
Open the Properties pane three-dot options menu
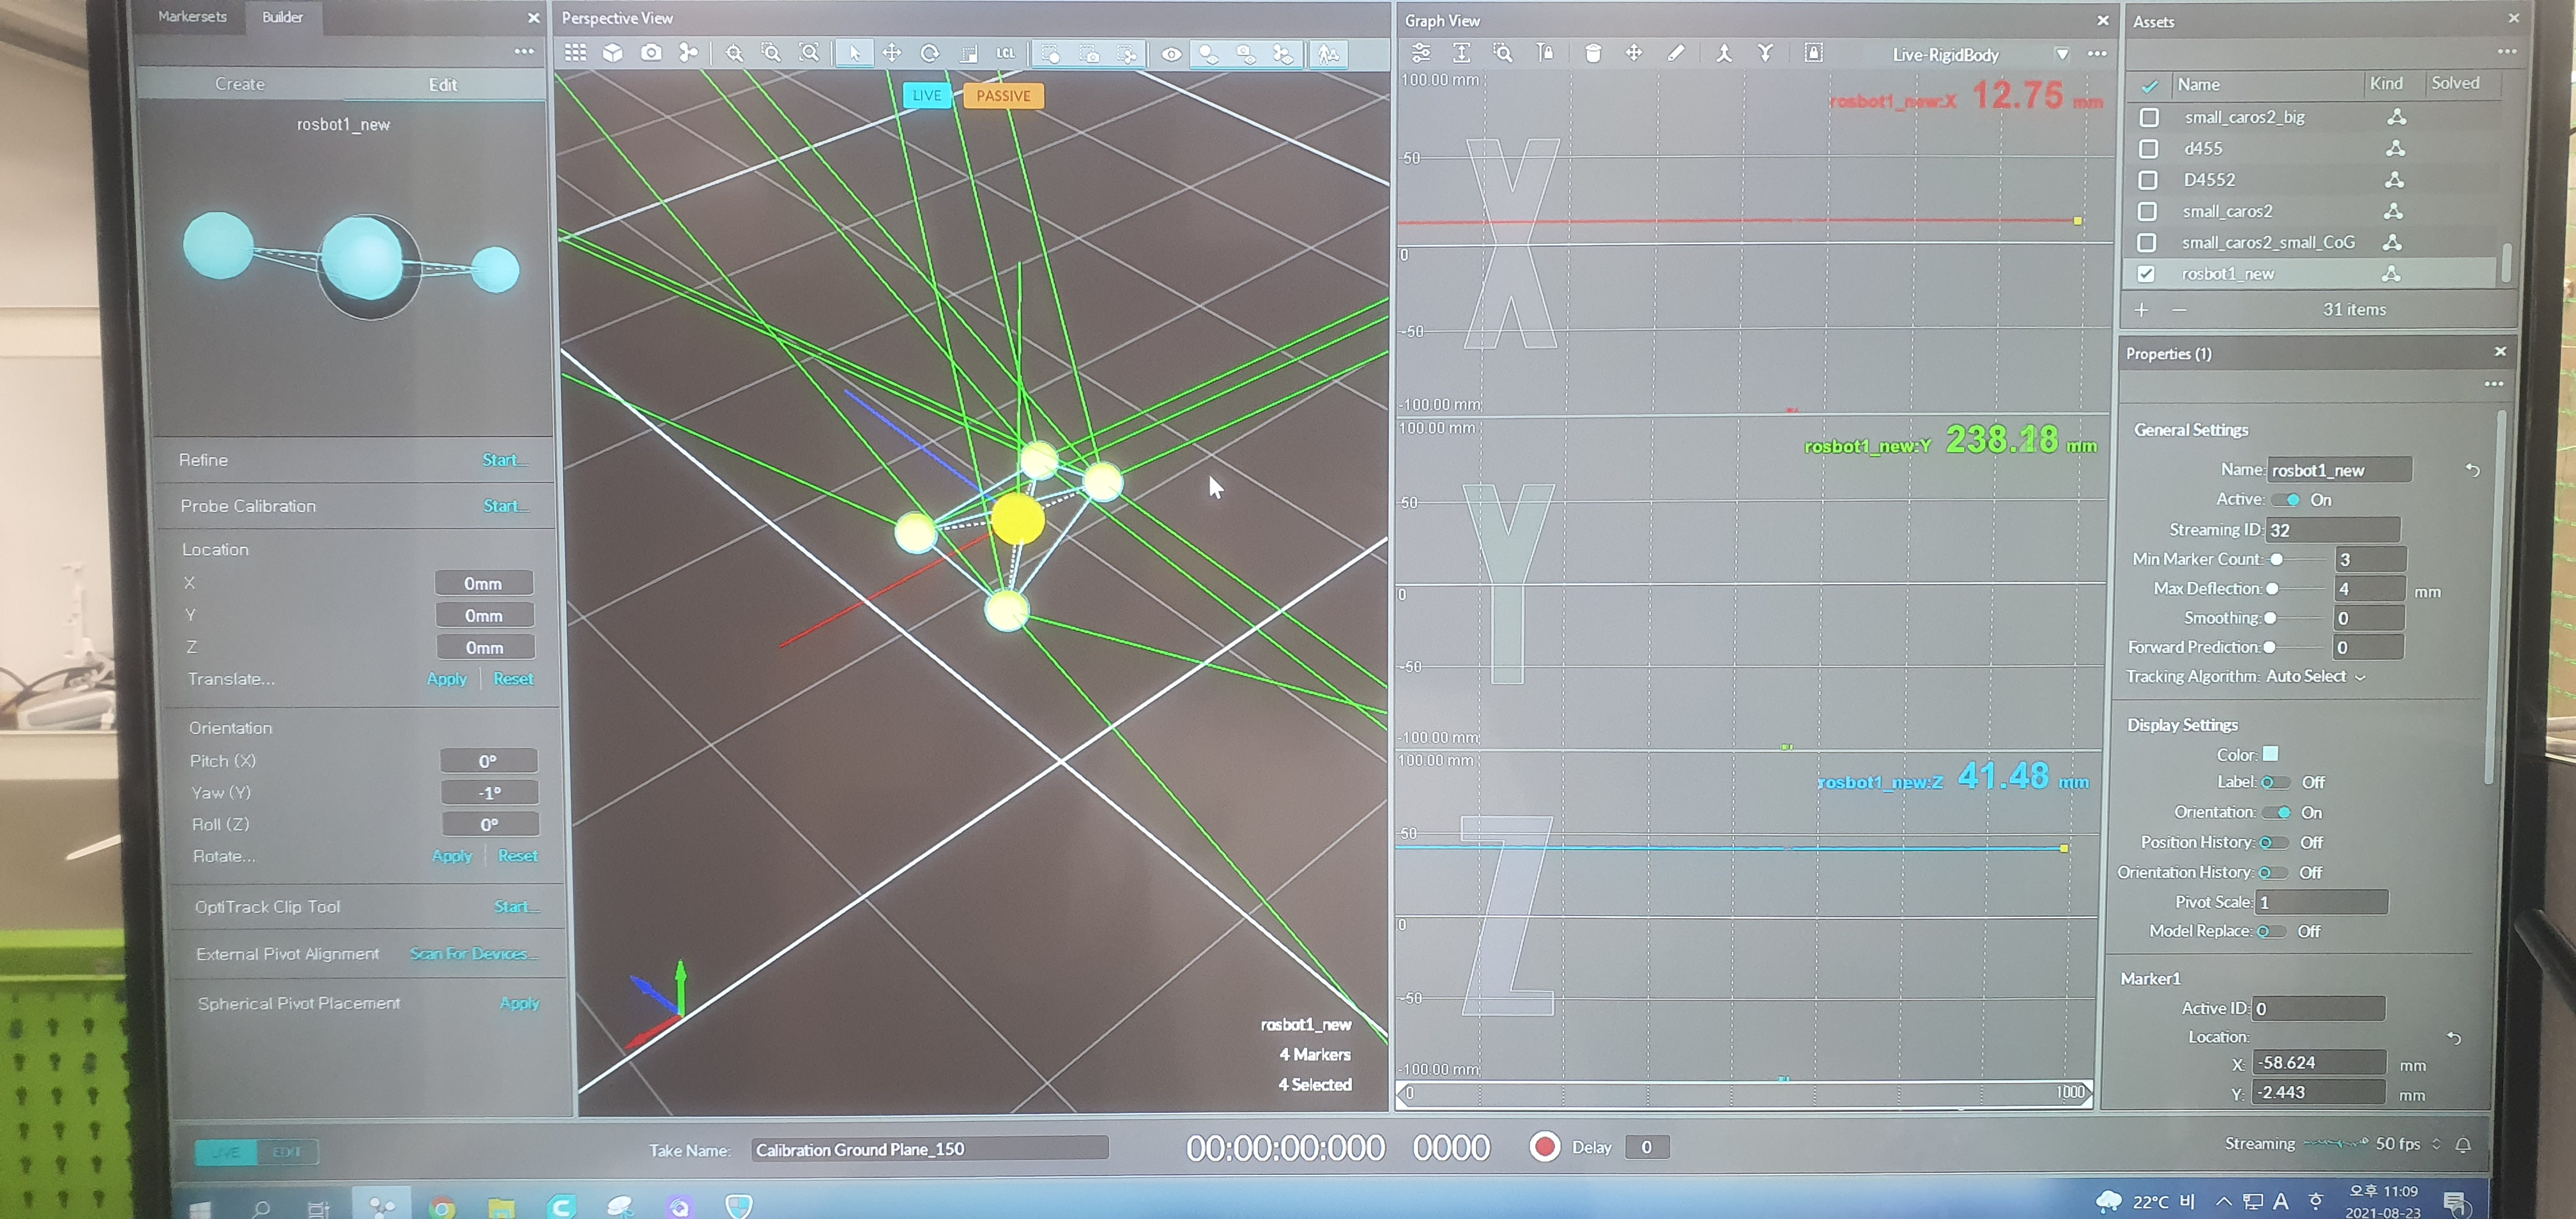click(x=2493, y=384)
